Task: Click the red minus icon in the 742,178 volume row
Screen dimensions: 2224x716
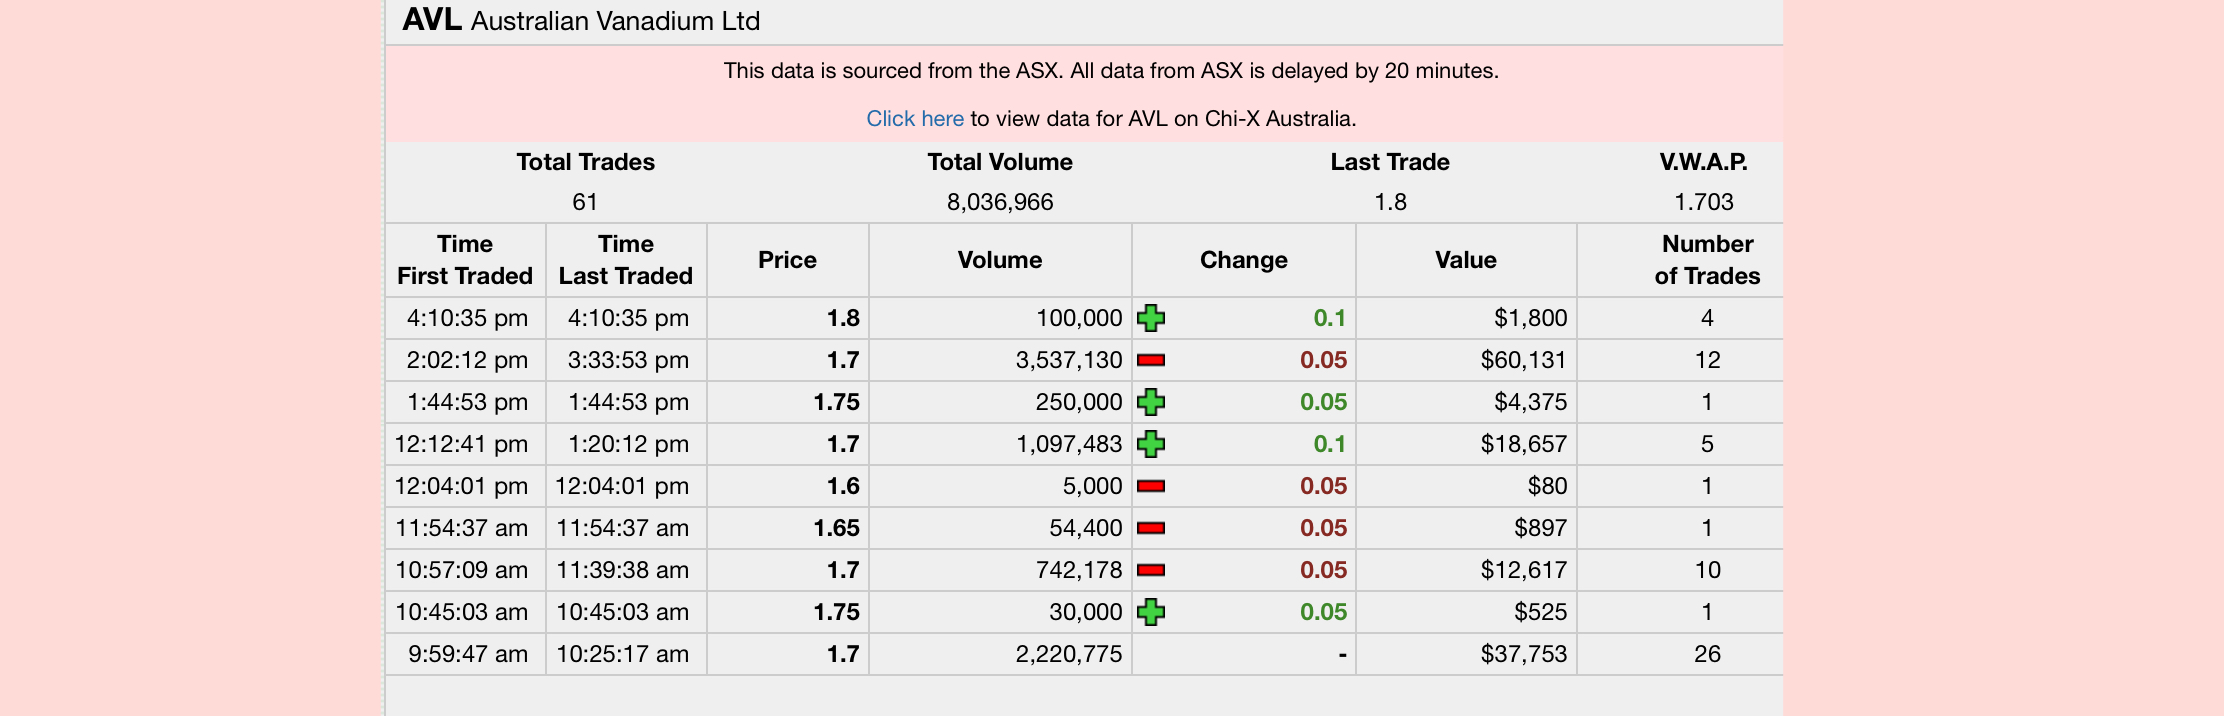Action: 1151,570
